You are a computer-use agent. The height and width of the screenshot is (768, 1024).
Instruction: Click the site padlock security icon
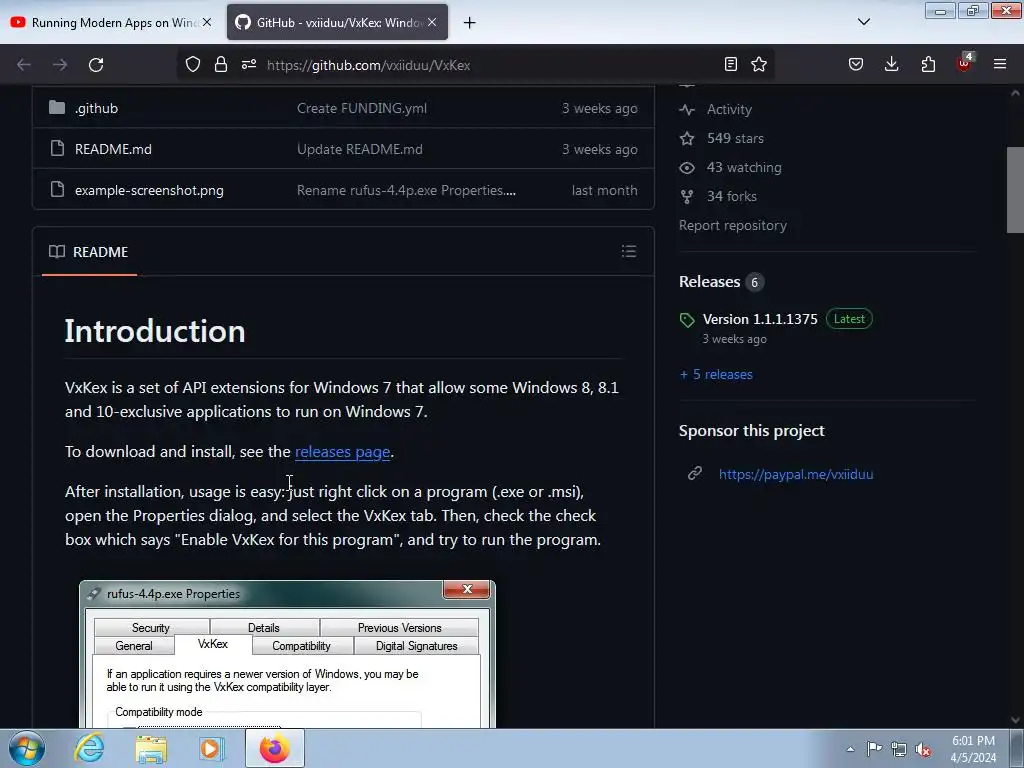click(221, 65)
